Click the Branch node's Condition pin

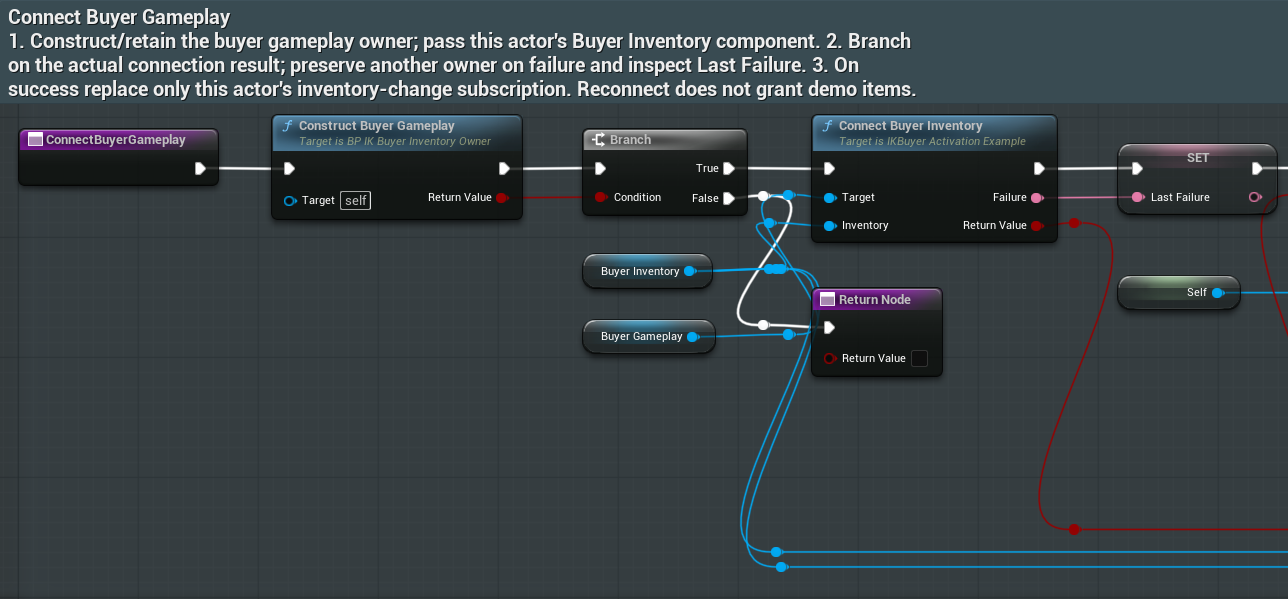pyautogui.click(x=600, y=197)
